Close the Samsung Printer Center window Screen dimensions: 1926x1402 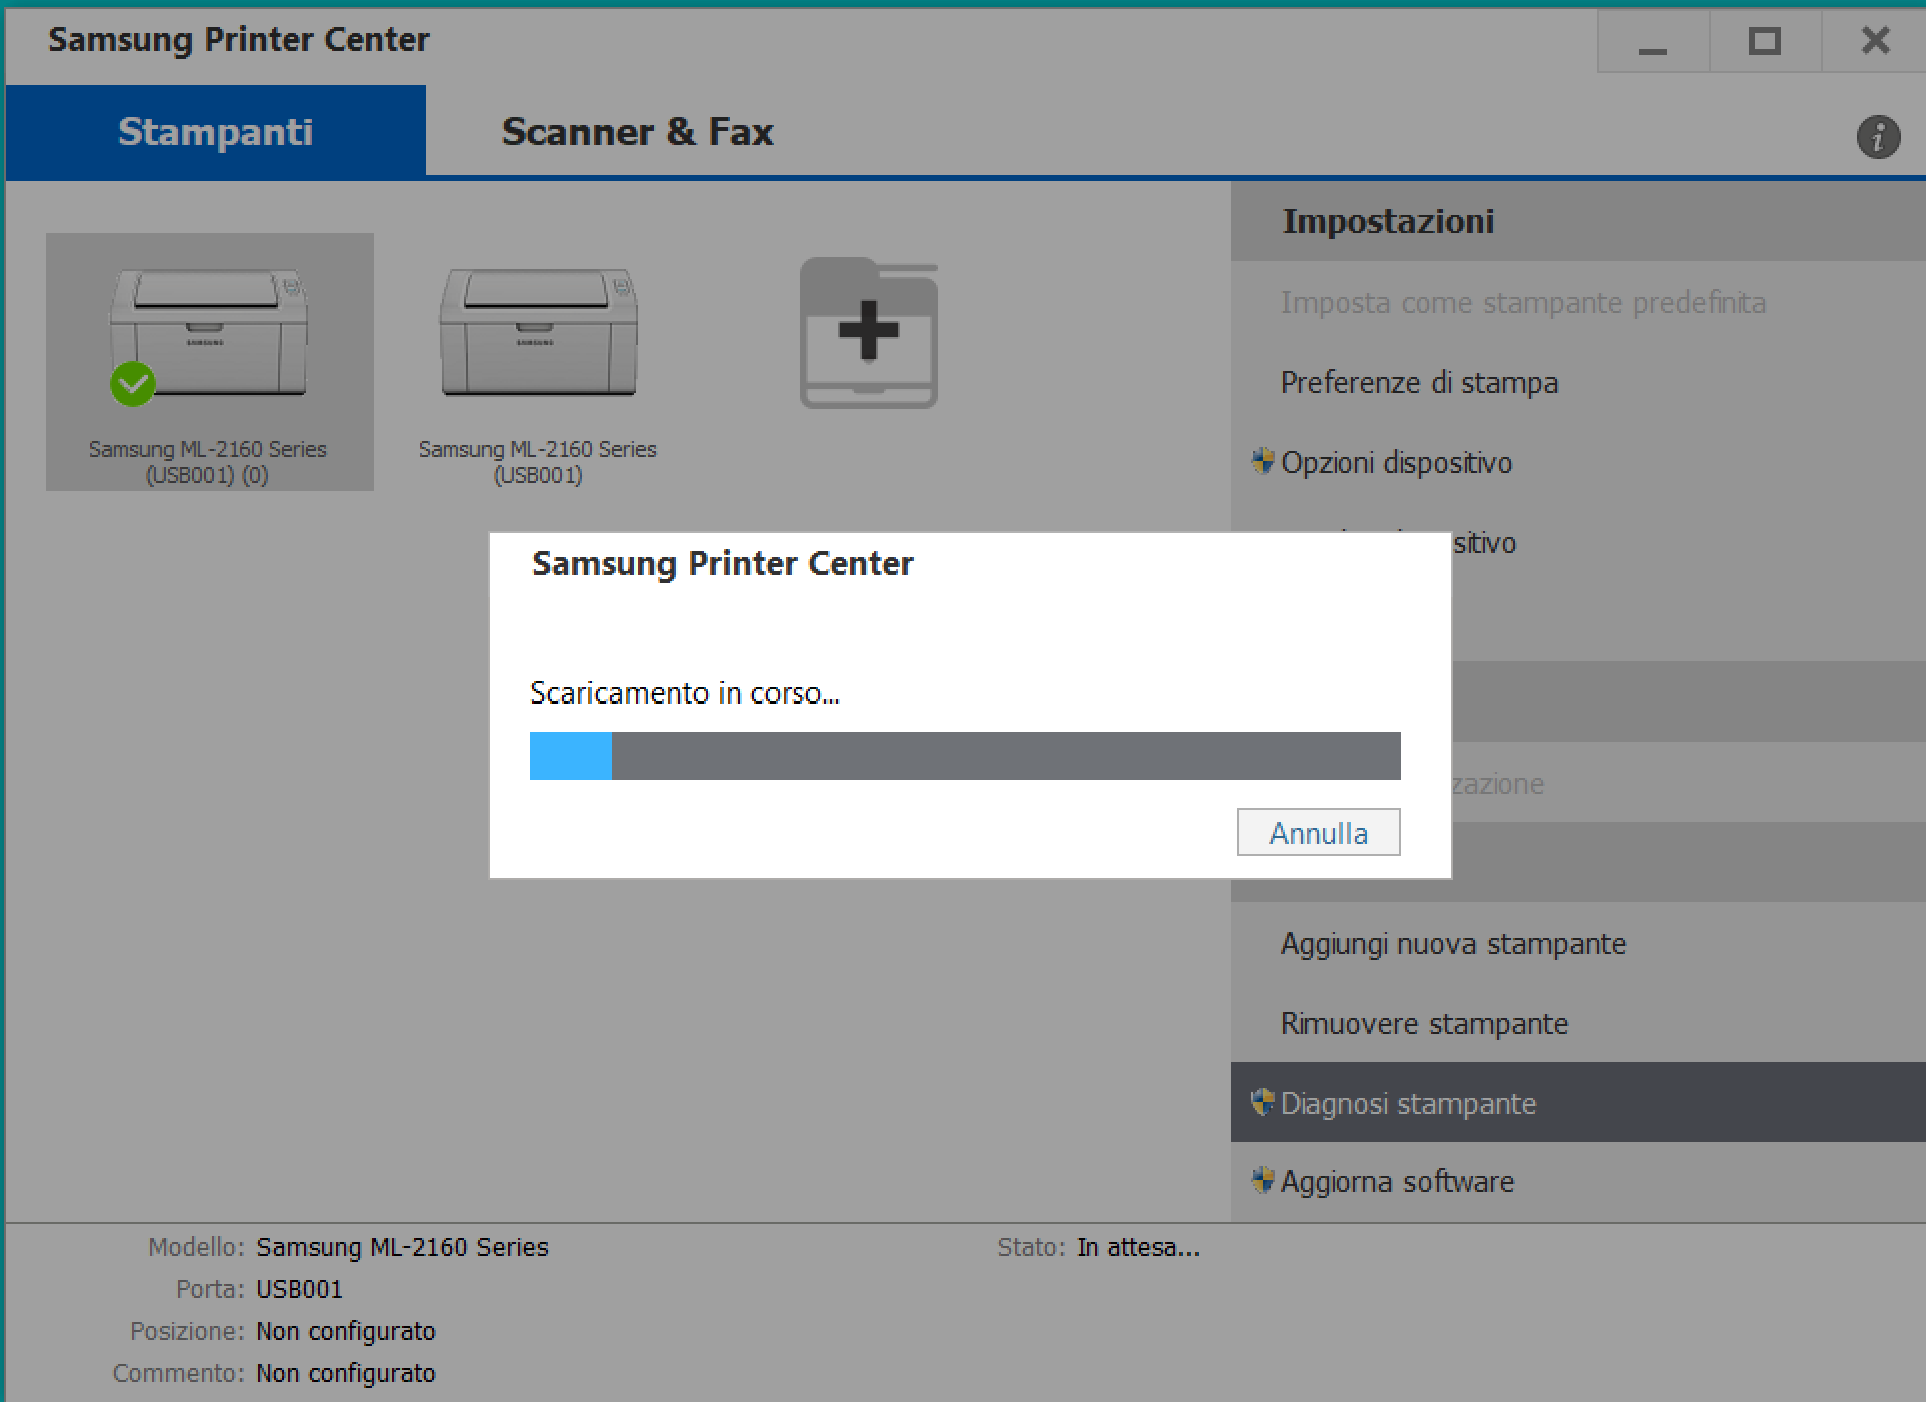[1875, 42]
